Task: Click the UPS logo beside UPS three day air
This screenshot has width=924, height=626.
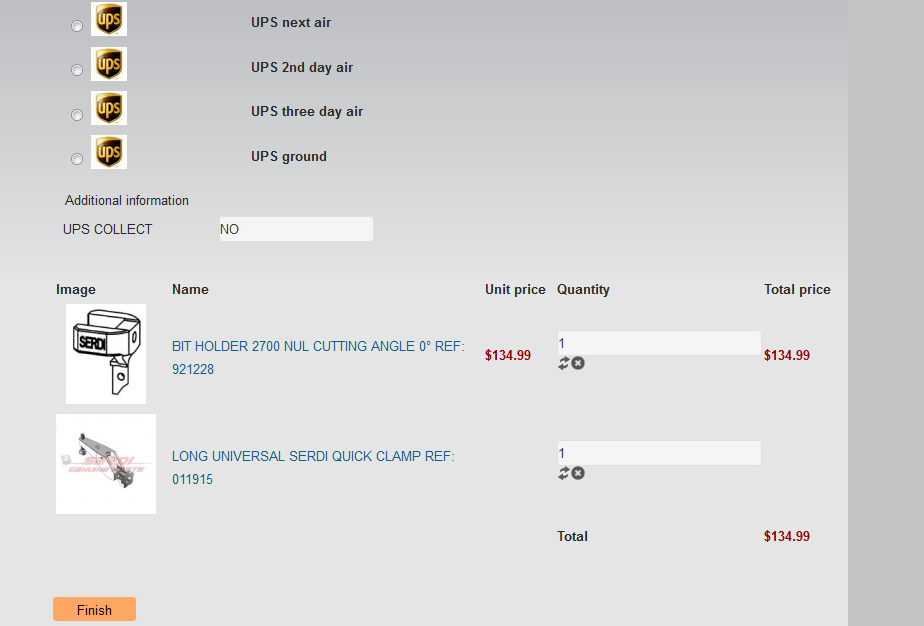Action: click(109, 108)
